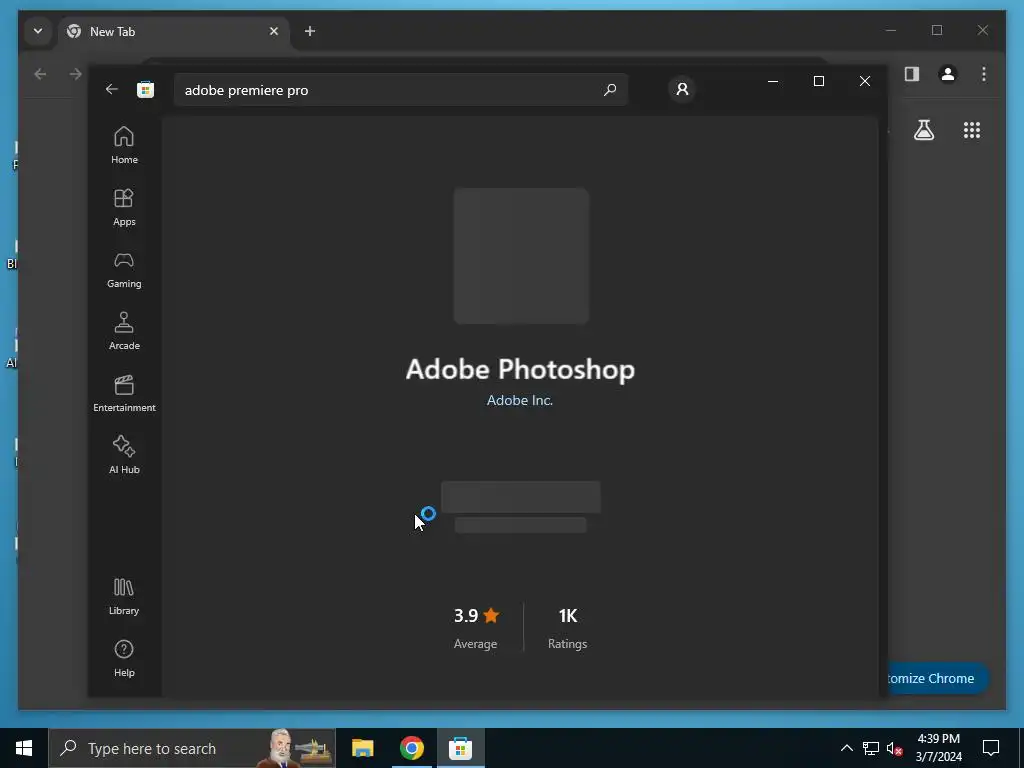
Task: Open the Adobe Inc. publisher link
Action: point(520,400)
